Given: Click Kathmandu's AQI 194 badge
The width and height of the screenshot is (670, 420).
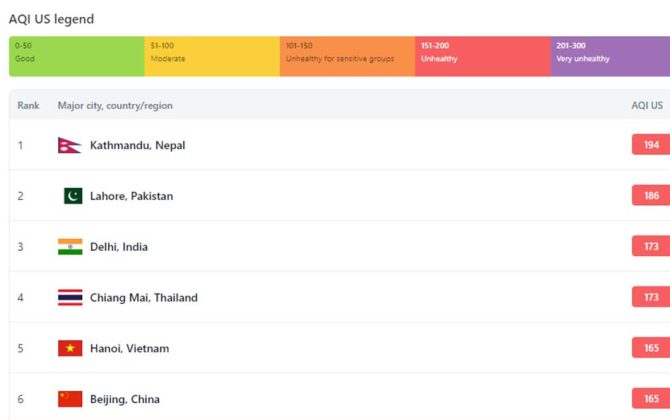Looking at the screenshot, I should coord(651,145).
